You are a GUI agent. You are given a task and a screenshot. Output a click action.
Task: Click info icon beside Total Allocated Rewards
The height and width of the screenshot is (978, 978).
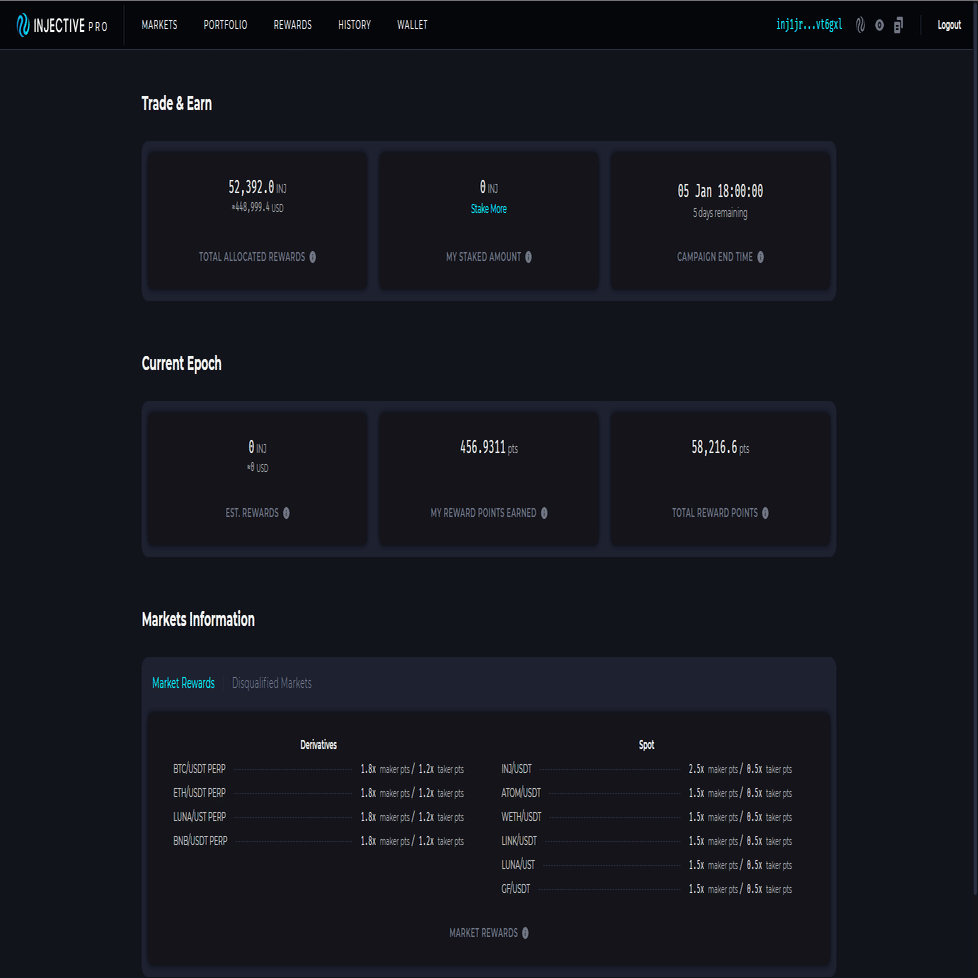pyautogui.click(x=312, y=257)
